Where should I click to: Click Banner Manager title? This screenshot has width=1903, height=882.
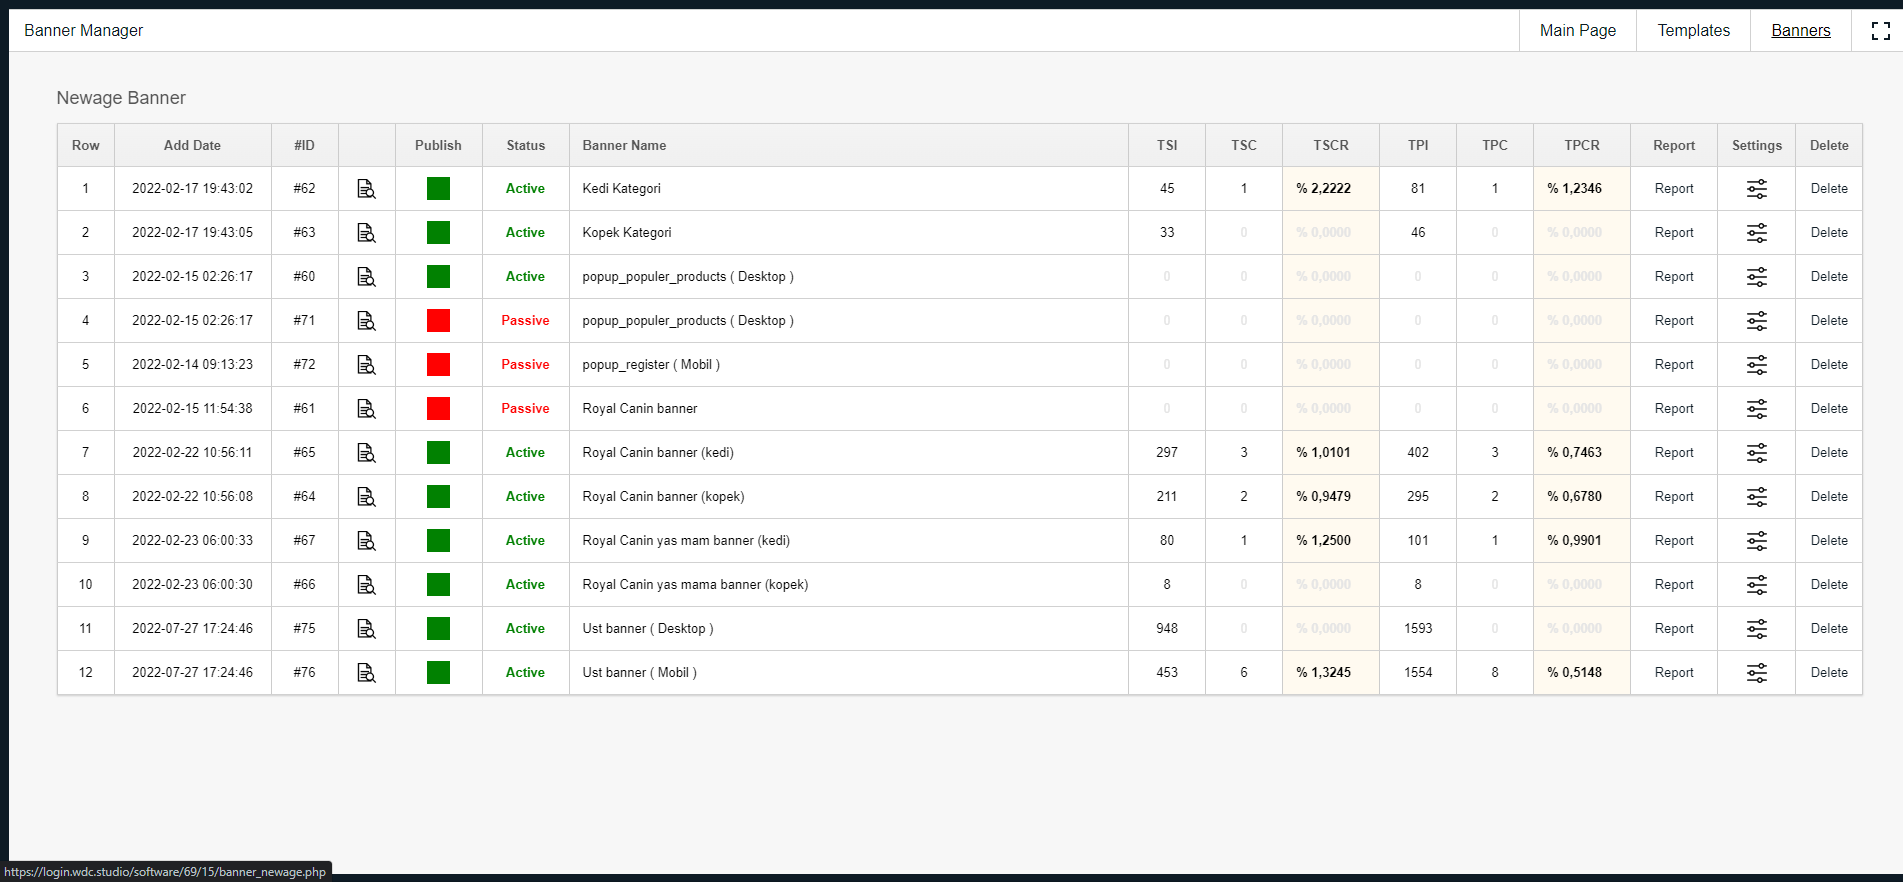[83, 31]
